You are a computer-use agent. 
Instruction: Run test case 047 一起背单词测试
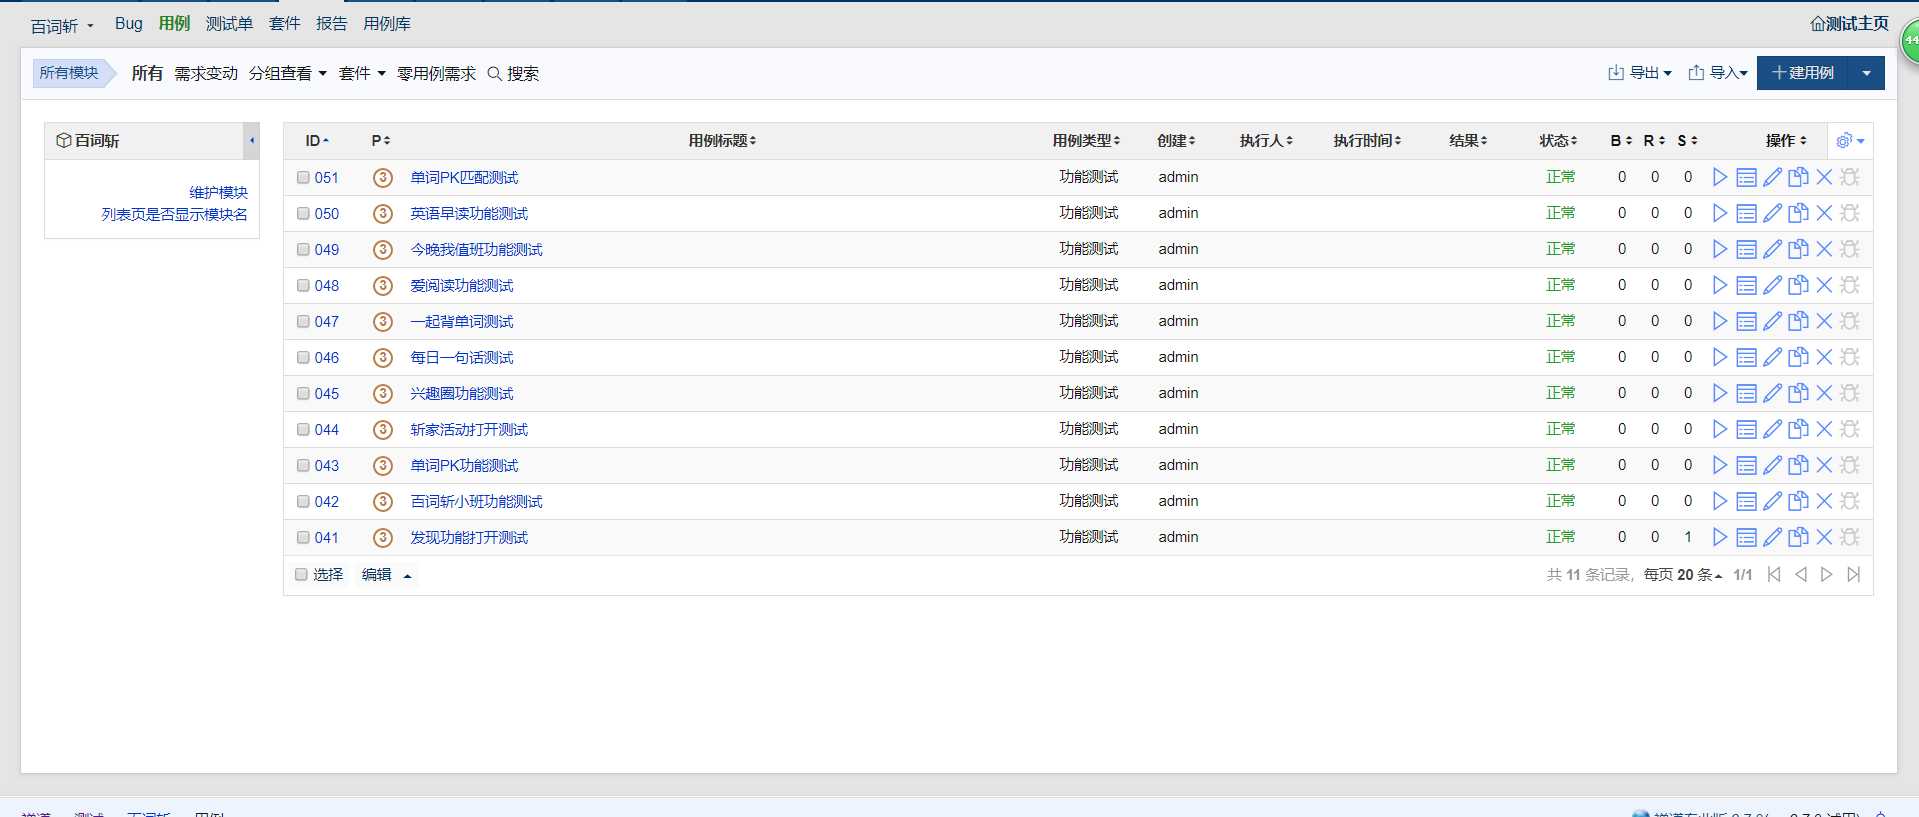[x=1720, y=321]
